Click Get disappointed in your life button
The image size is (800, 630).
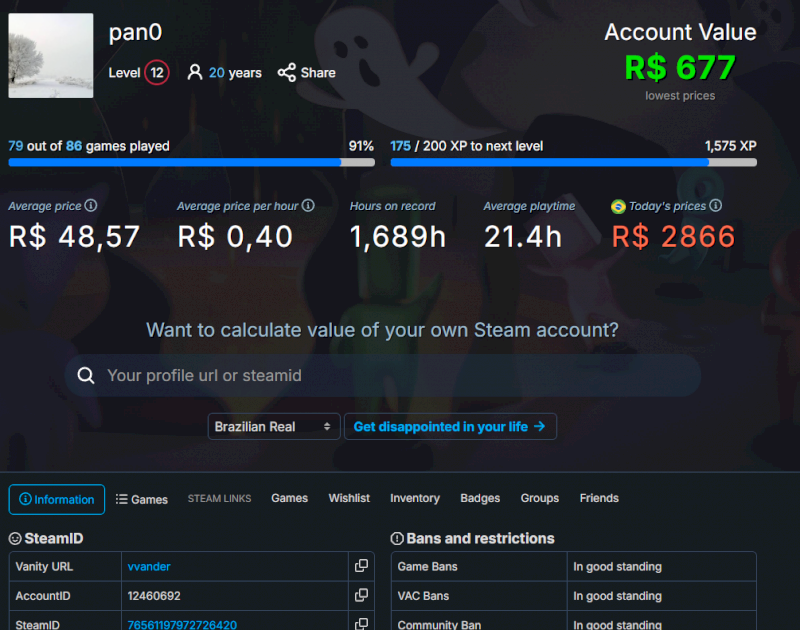pyautogui.click(x=450, y=426)
